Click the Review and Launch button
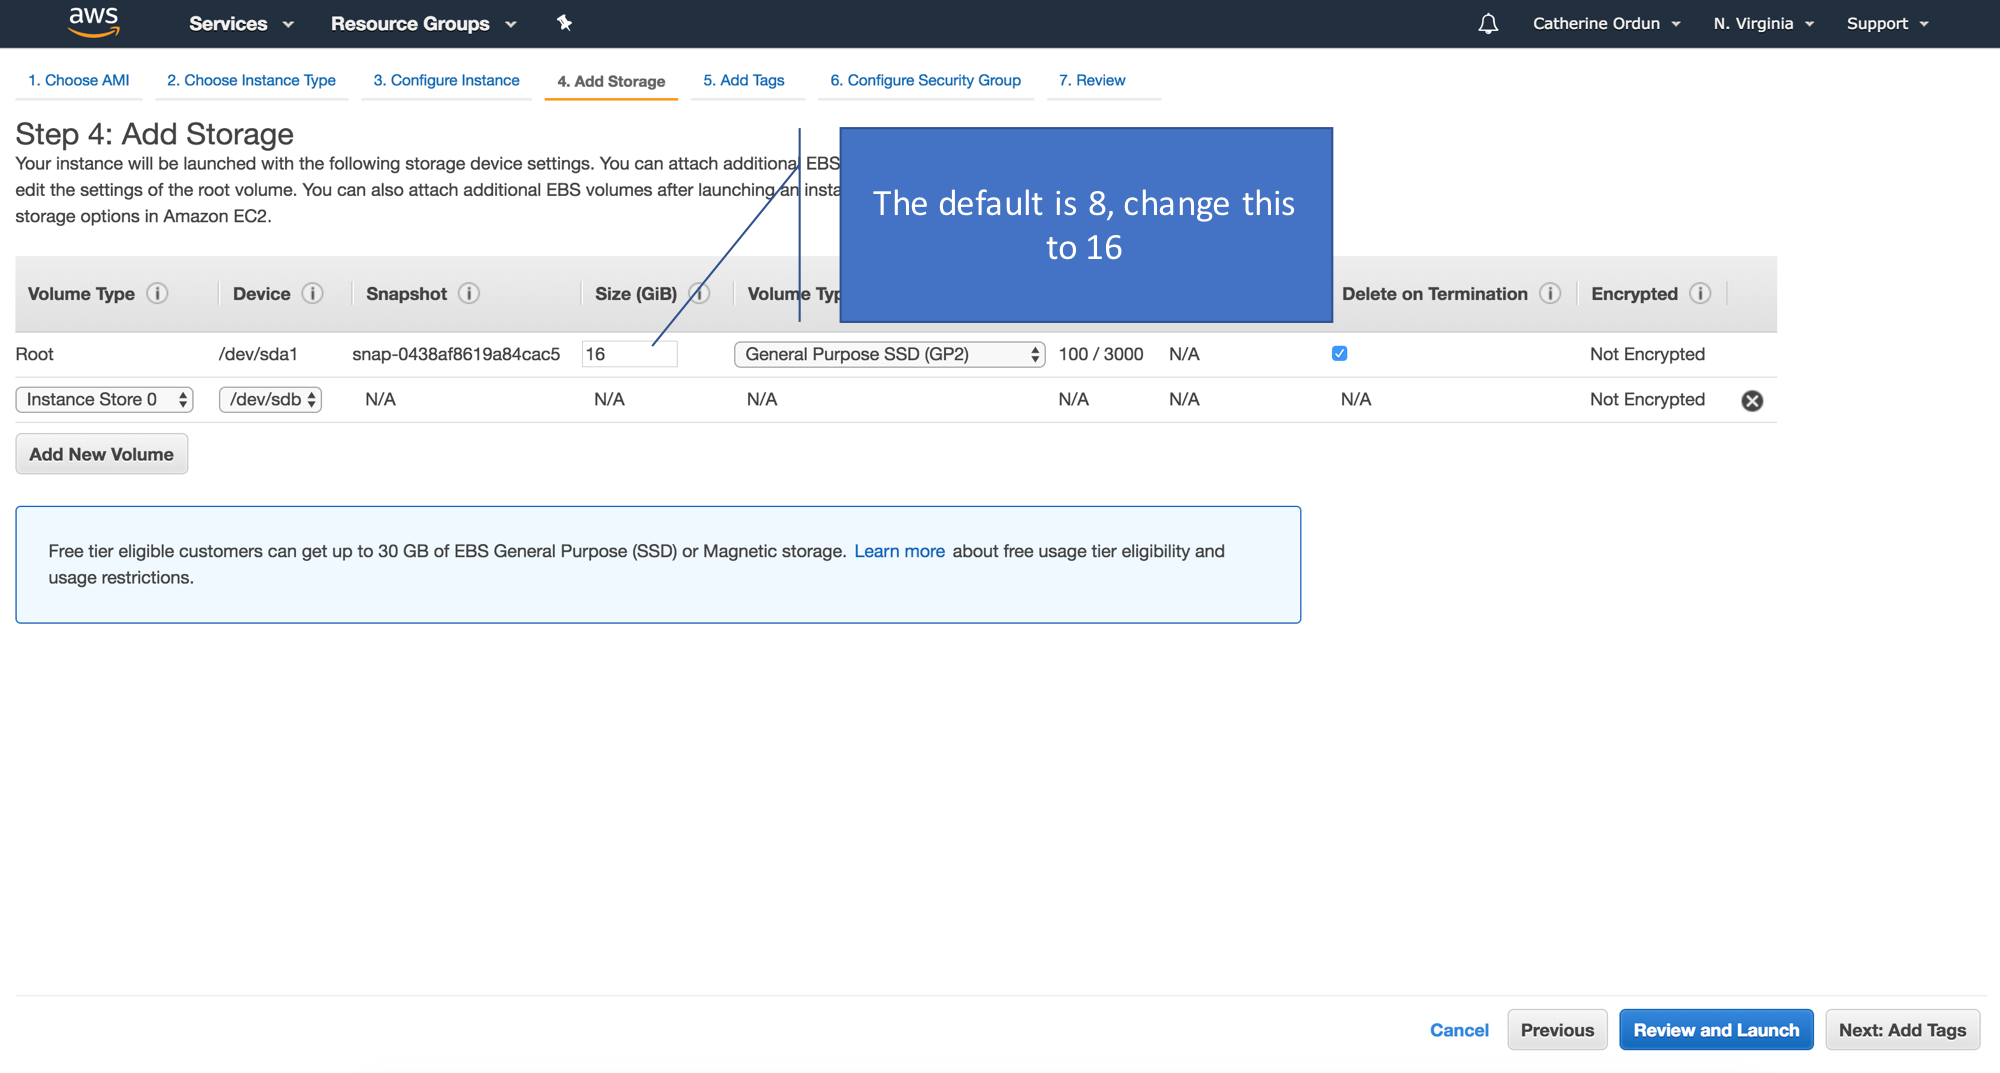Screen dimensions: 2000x1073 pyautogui.click(x=1715, y=1029)
